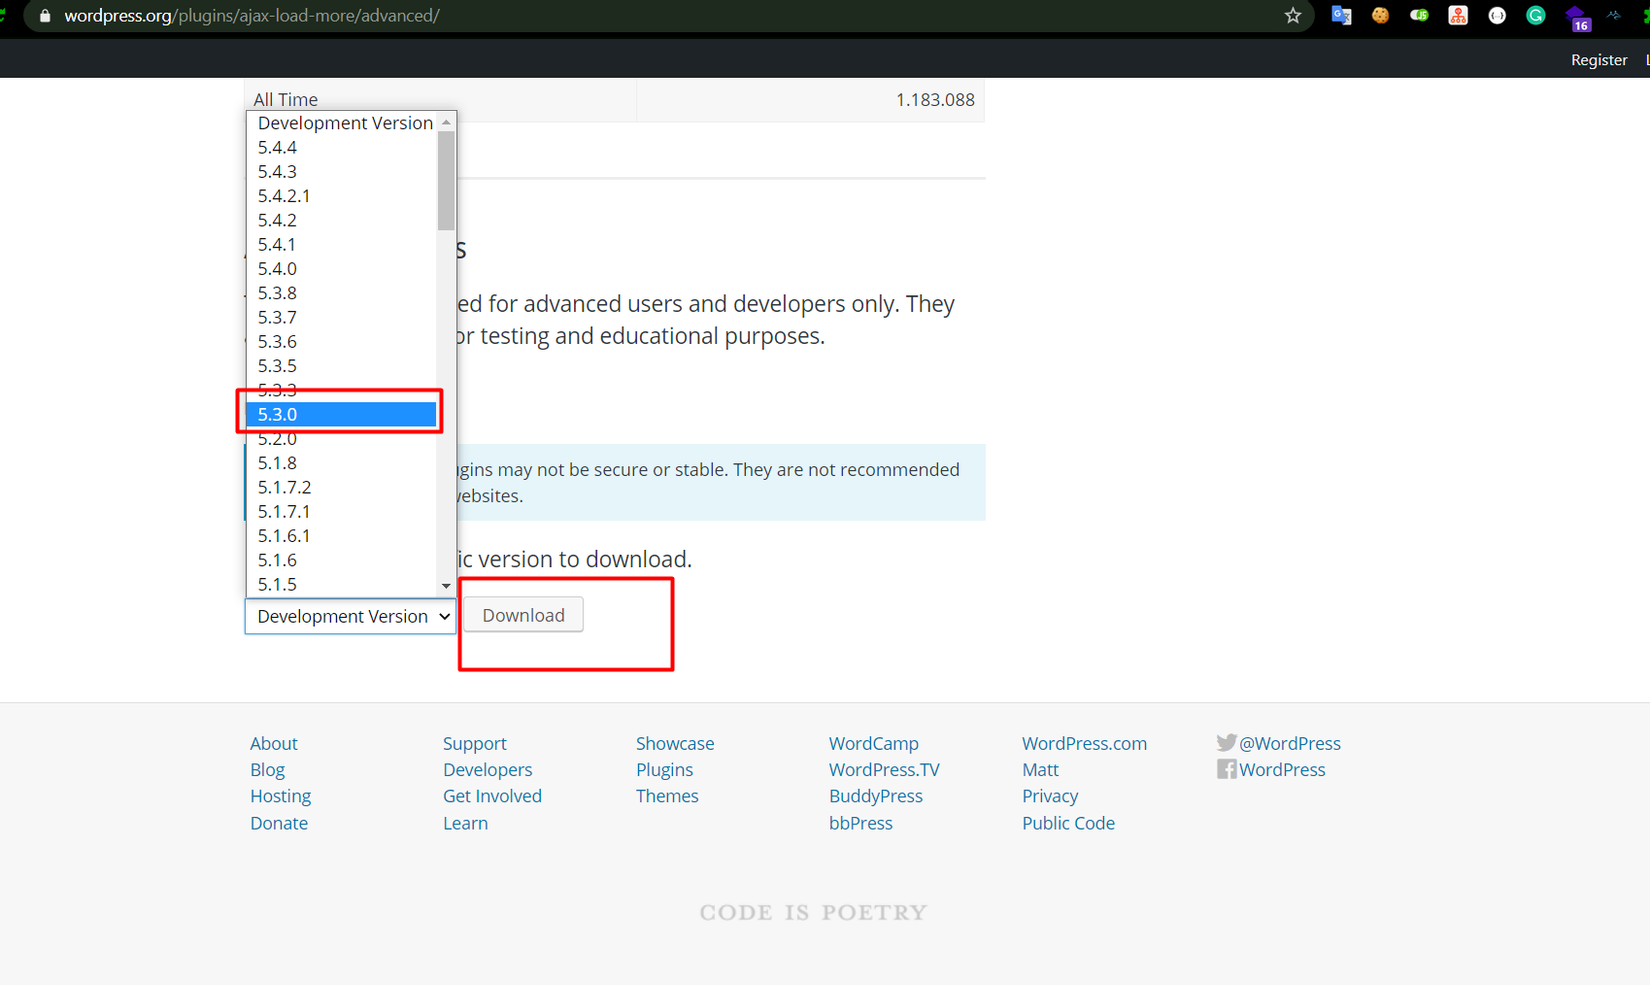This screenshot has width=1650, height=985.
Task: Click the white circle braces extension icon
Action: [x=1497, y=16]
